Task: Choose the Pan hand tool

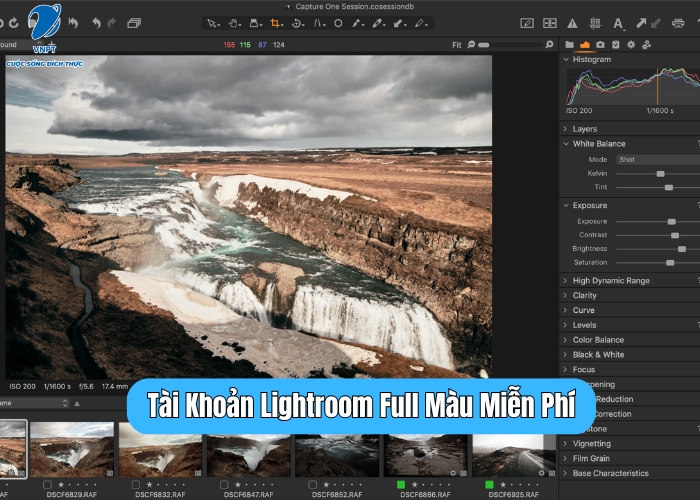Action: (233, 23)
